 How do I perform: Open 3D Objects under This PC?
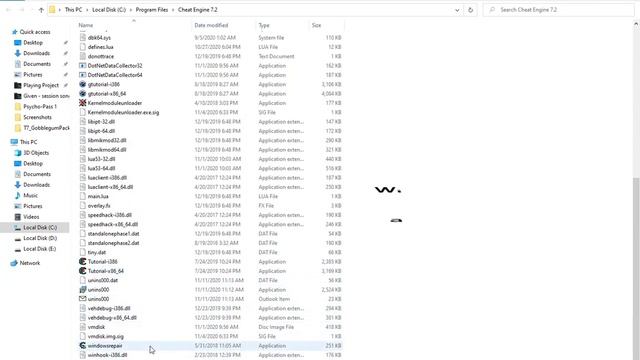point(36,153)
